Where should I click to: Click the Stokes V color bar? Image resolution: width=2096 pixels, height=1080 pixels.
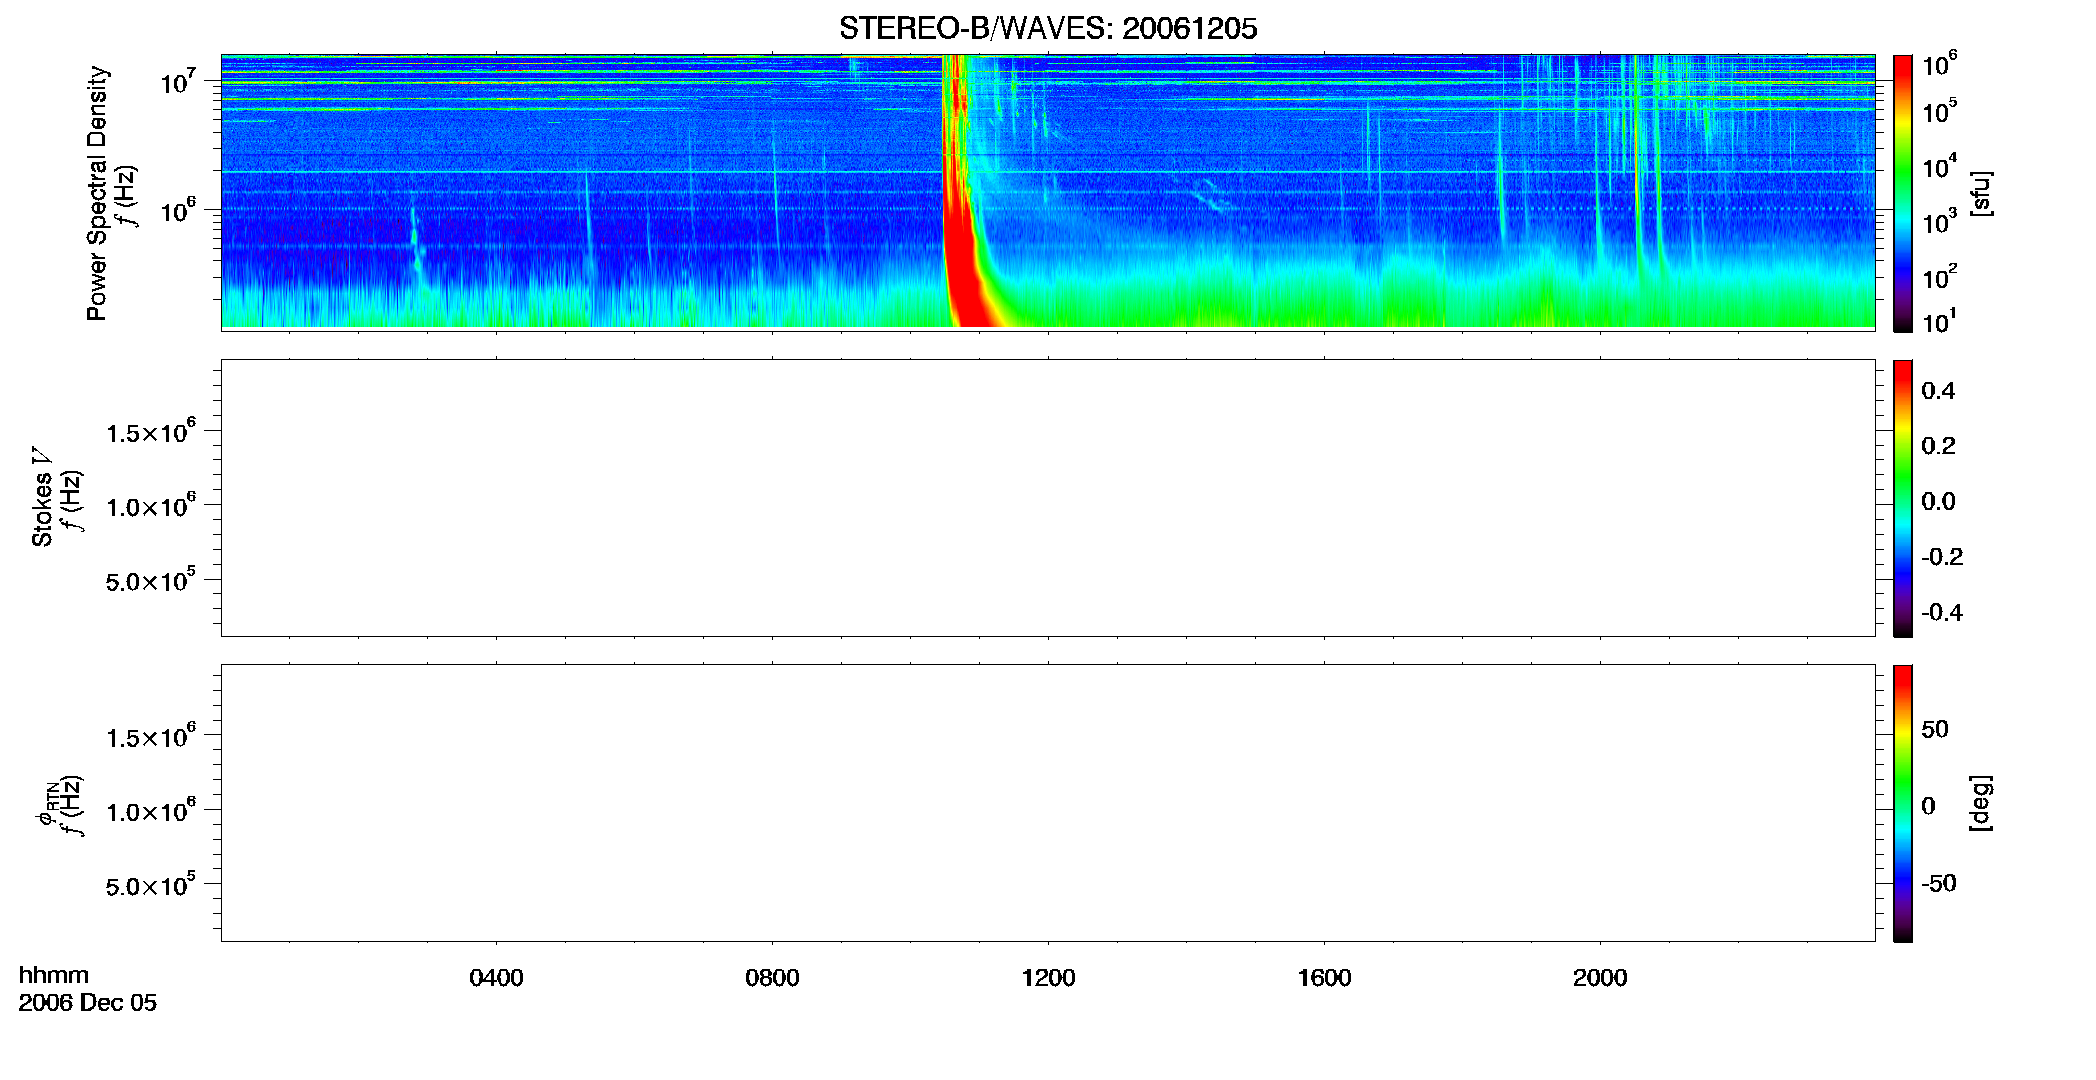(x=1903, y=498)
